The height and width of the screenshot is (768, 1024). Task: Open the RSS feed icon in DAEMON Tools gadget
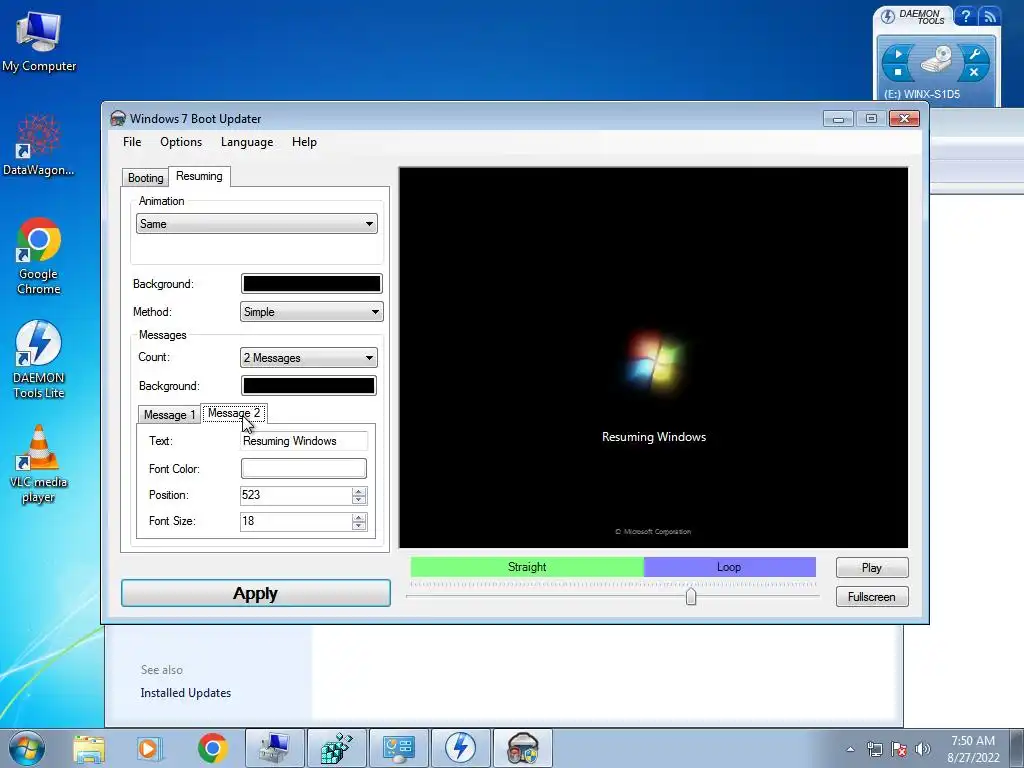[x=990, y=16]
